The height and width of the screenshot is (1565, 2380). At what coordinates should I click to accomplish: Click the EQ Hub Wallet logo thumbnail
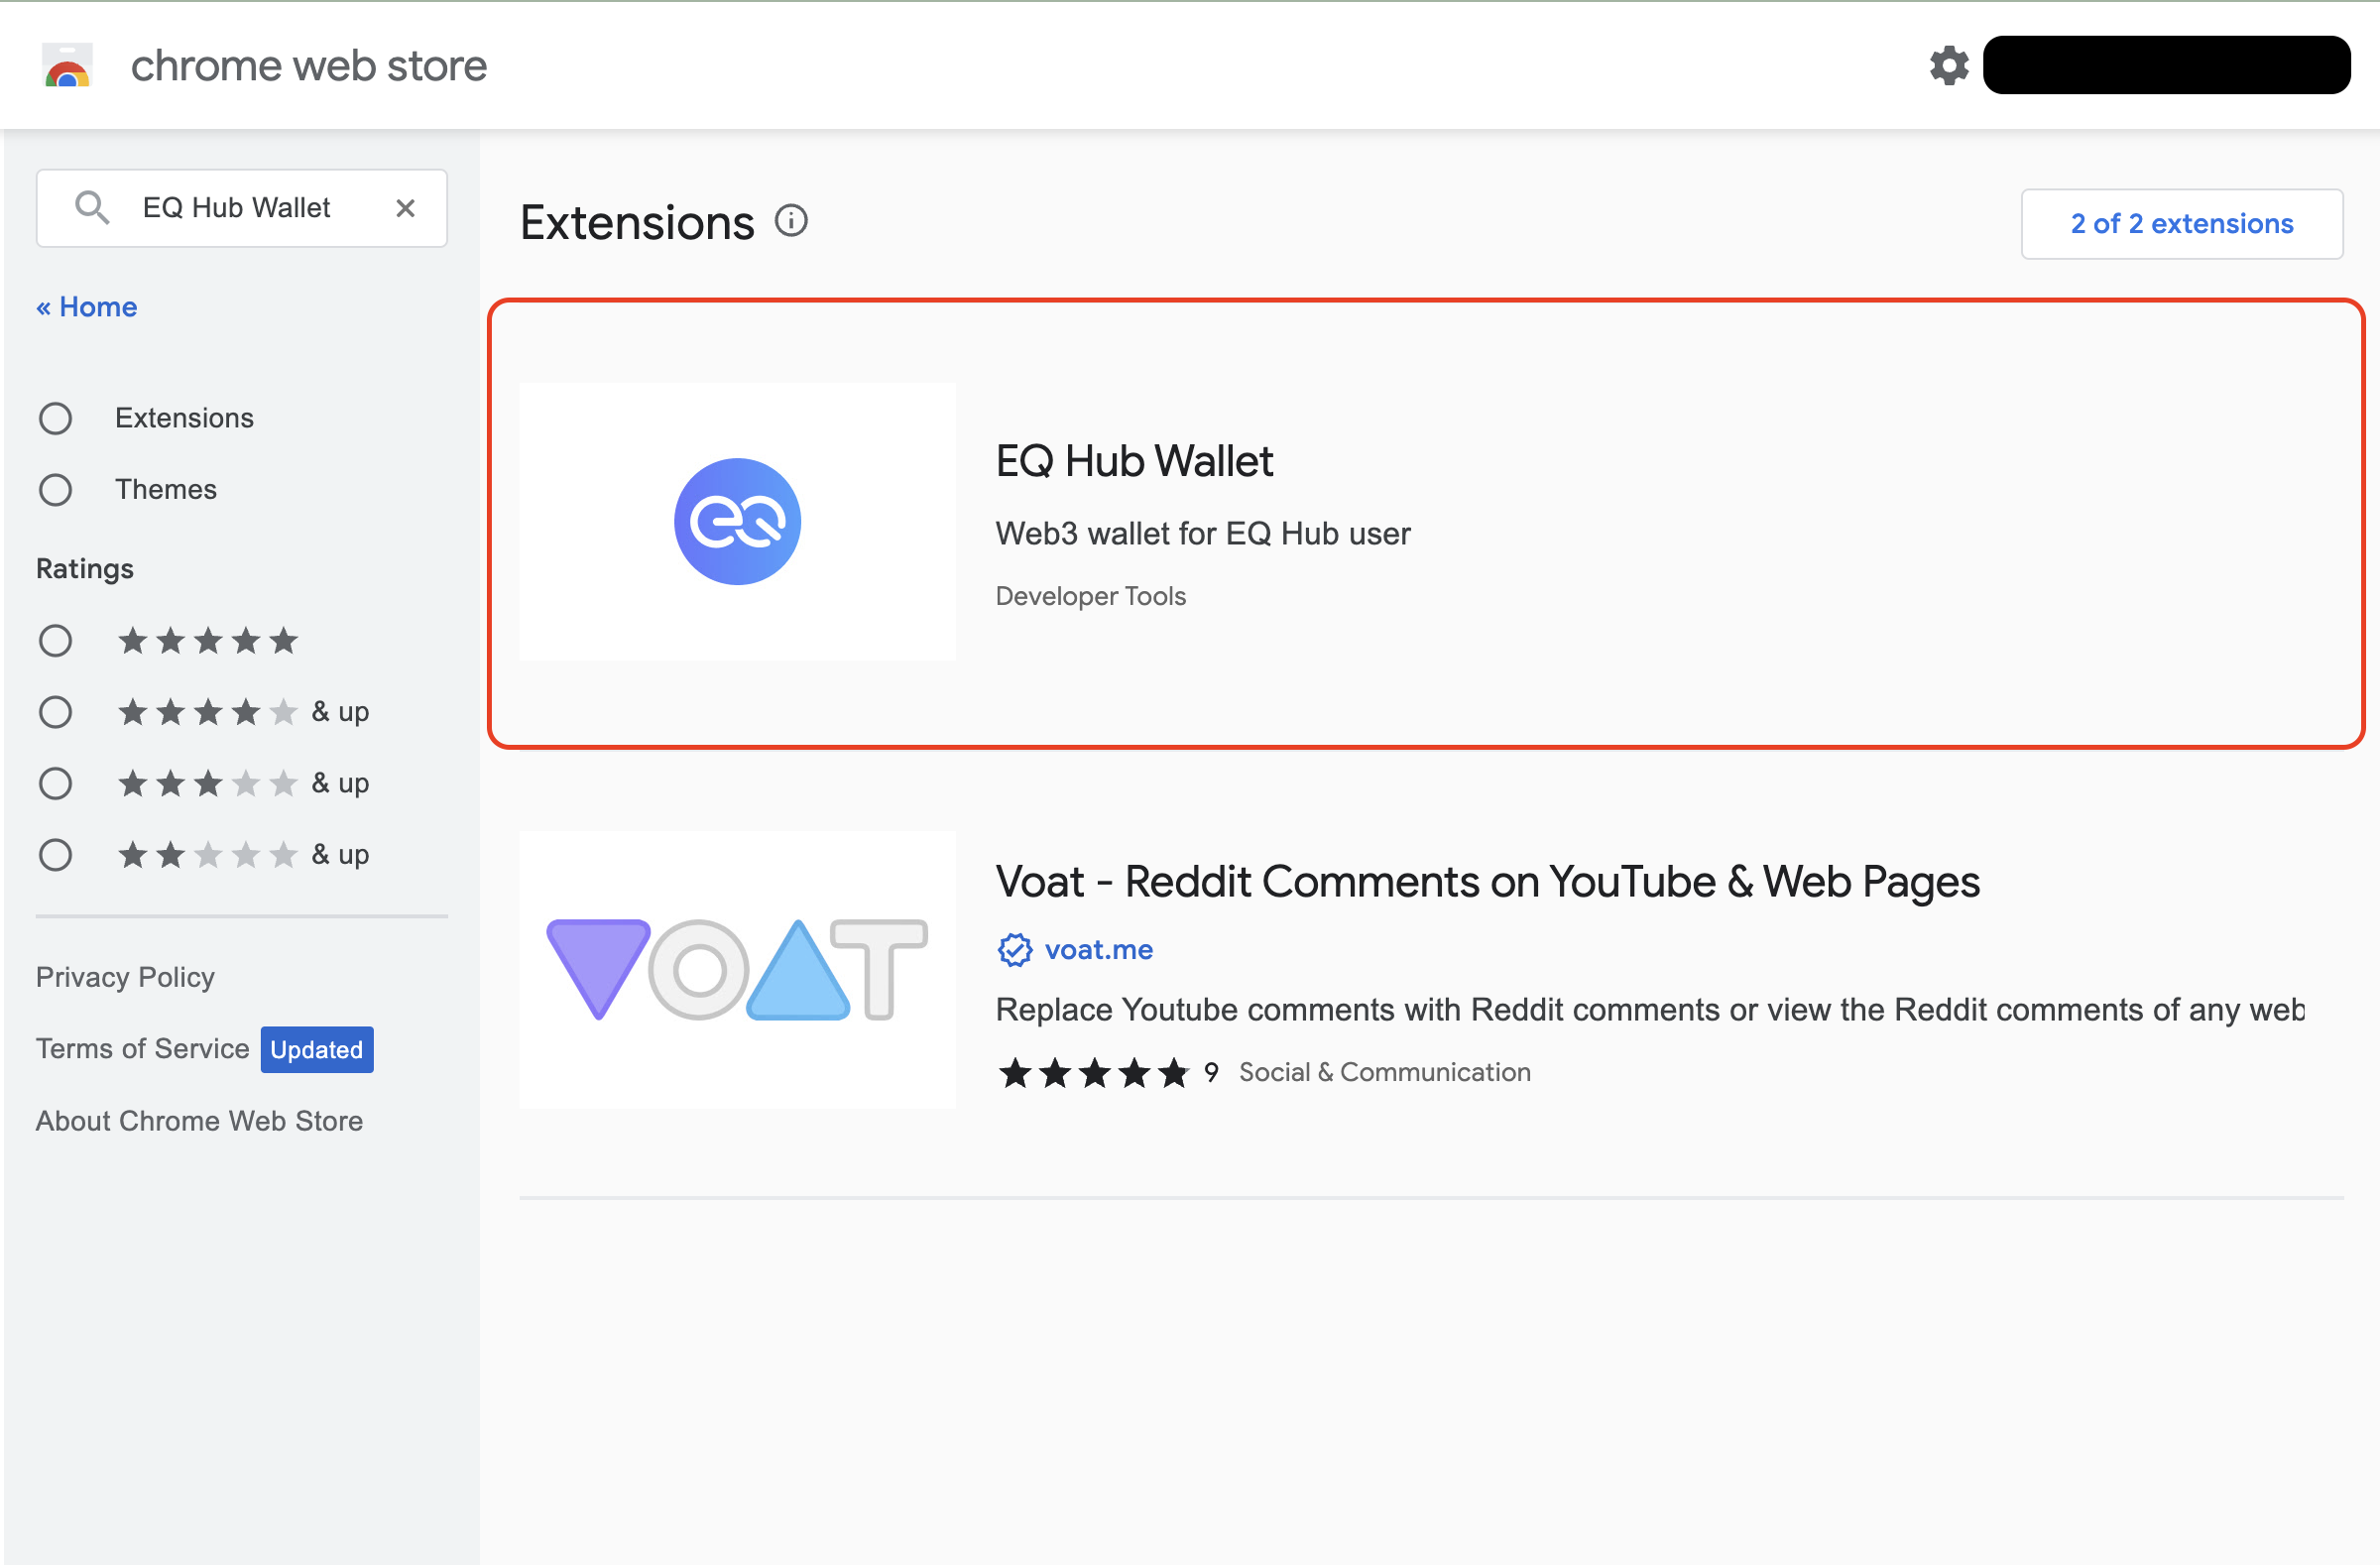[x=737, y=522]
